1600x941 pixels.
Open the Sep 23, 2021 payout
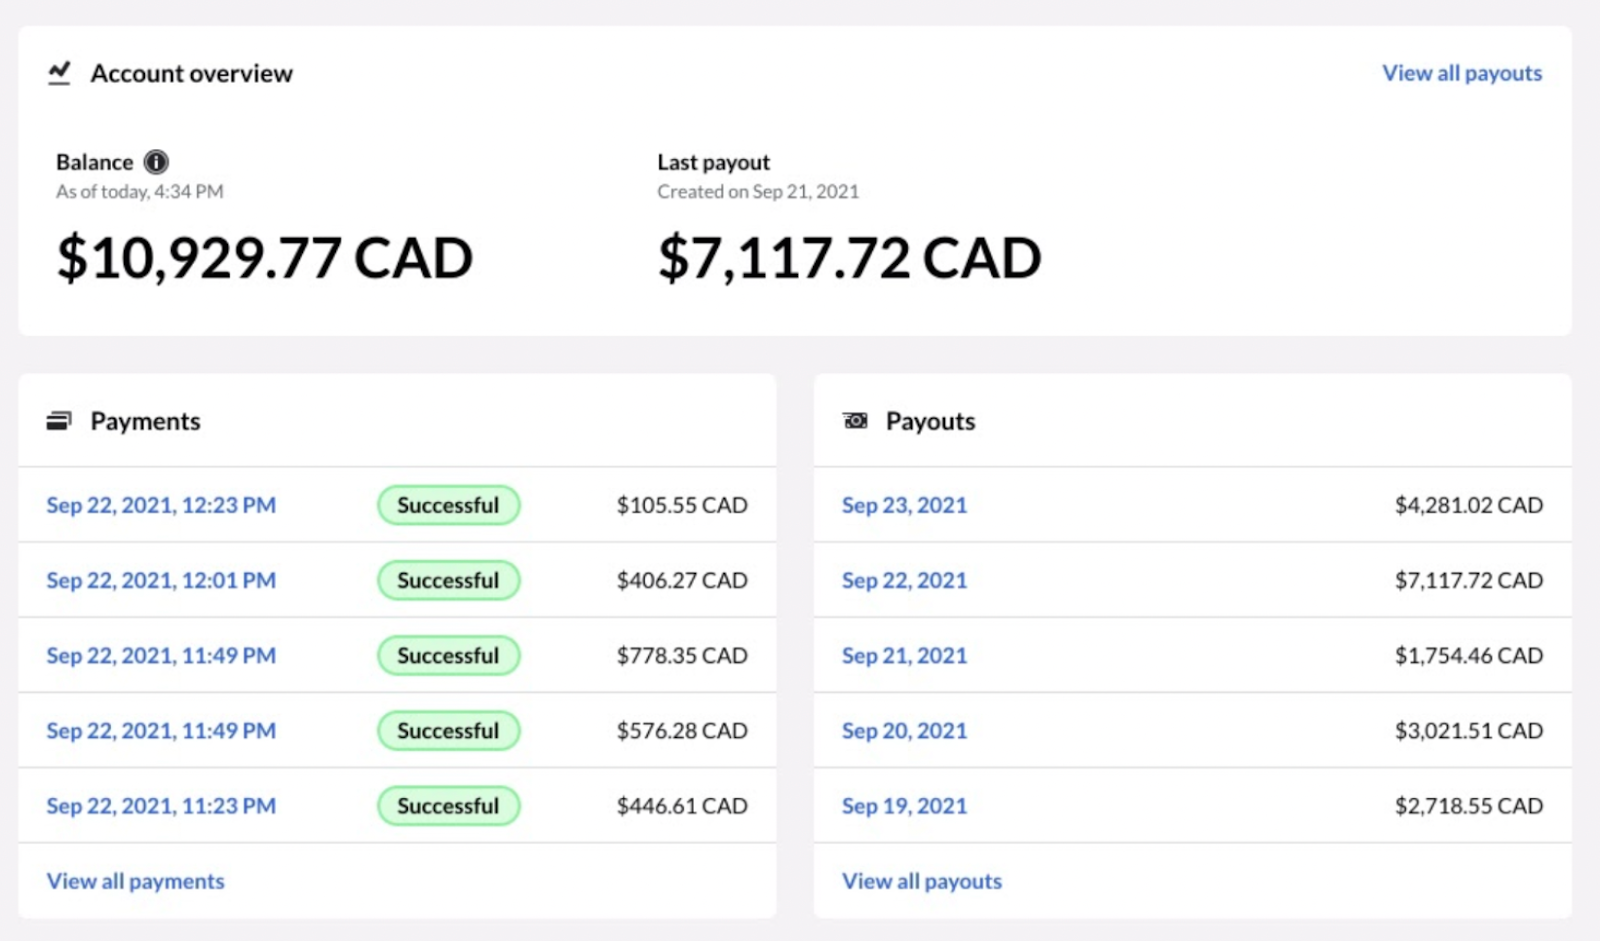coord(904,505)
